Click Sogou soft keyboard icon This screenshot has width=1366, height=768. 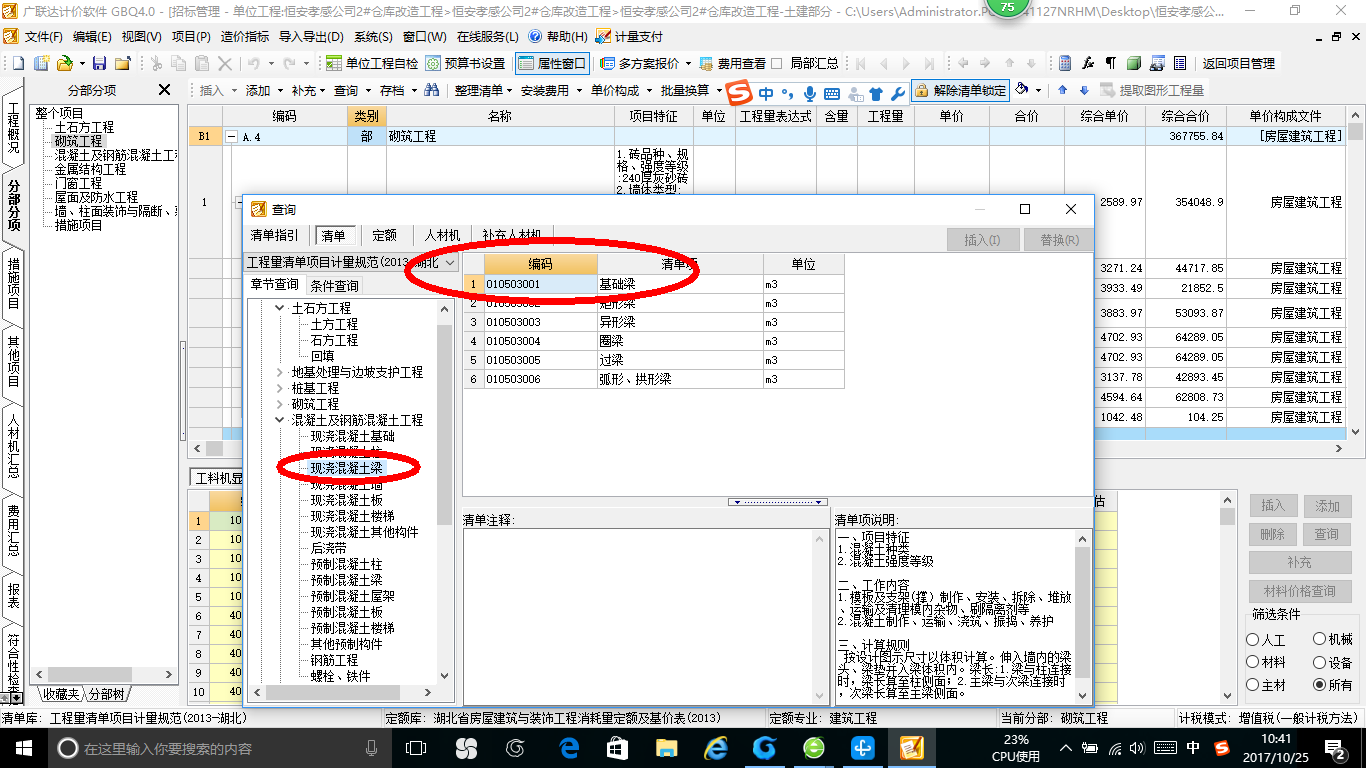pyautogui.click(x=832, y=94)
